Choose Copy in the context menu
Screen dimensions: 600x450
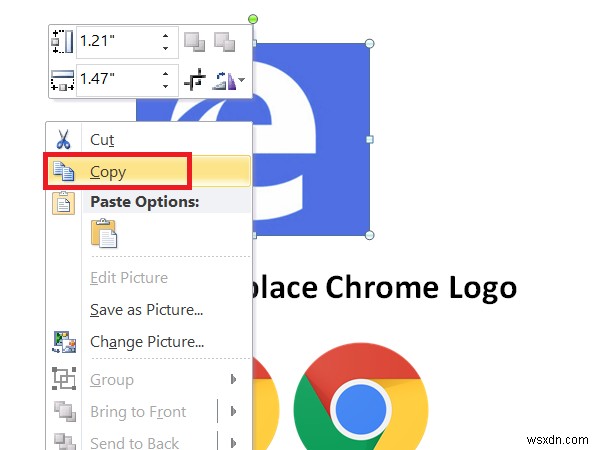pyautogui.click(x=148, y=171)
